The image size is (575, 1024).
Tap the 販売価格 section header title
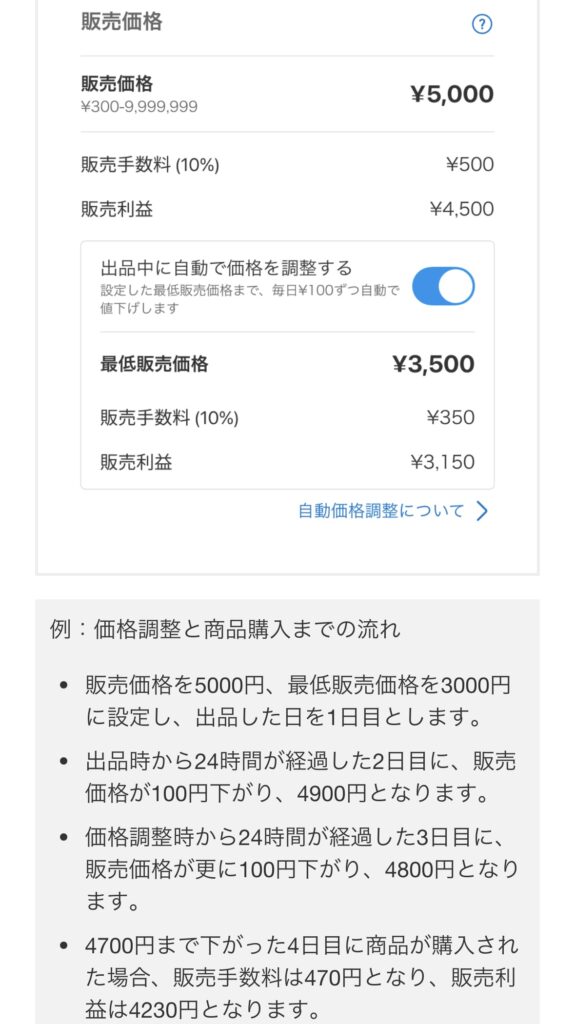(122, 22)
